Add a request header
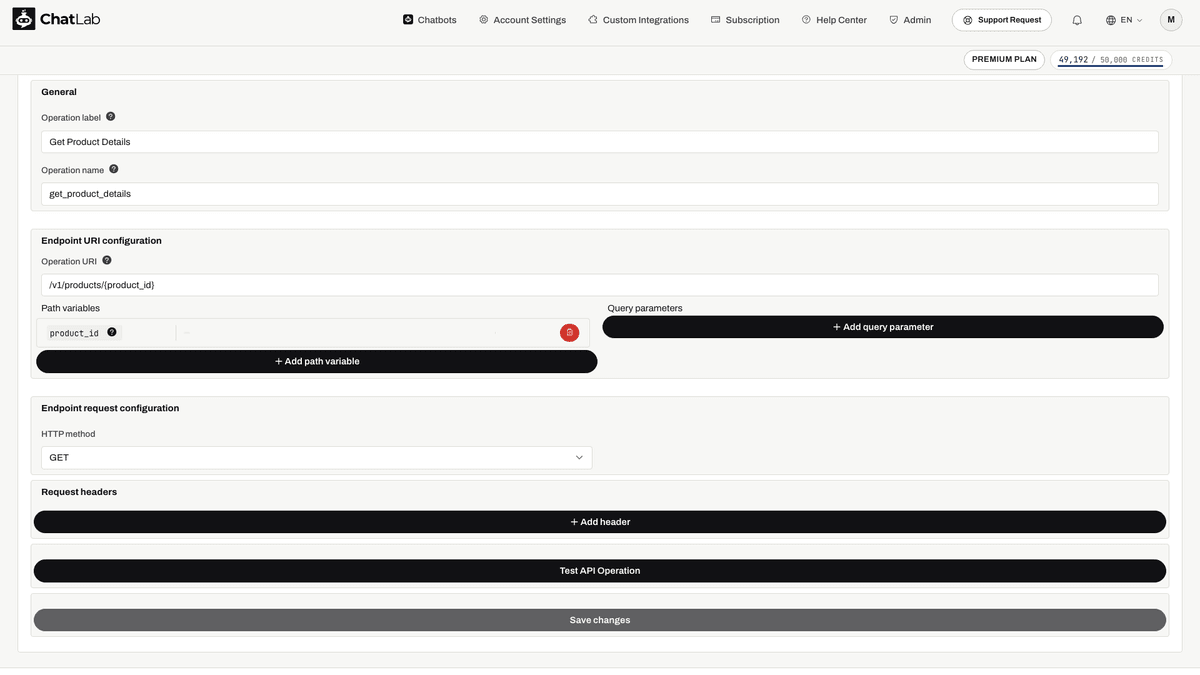The height and width of the screenshot is (675, 1200). tap(600, 522)
